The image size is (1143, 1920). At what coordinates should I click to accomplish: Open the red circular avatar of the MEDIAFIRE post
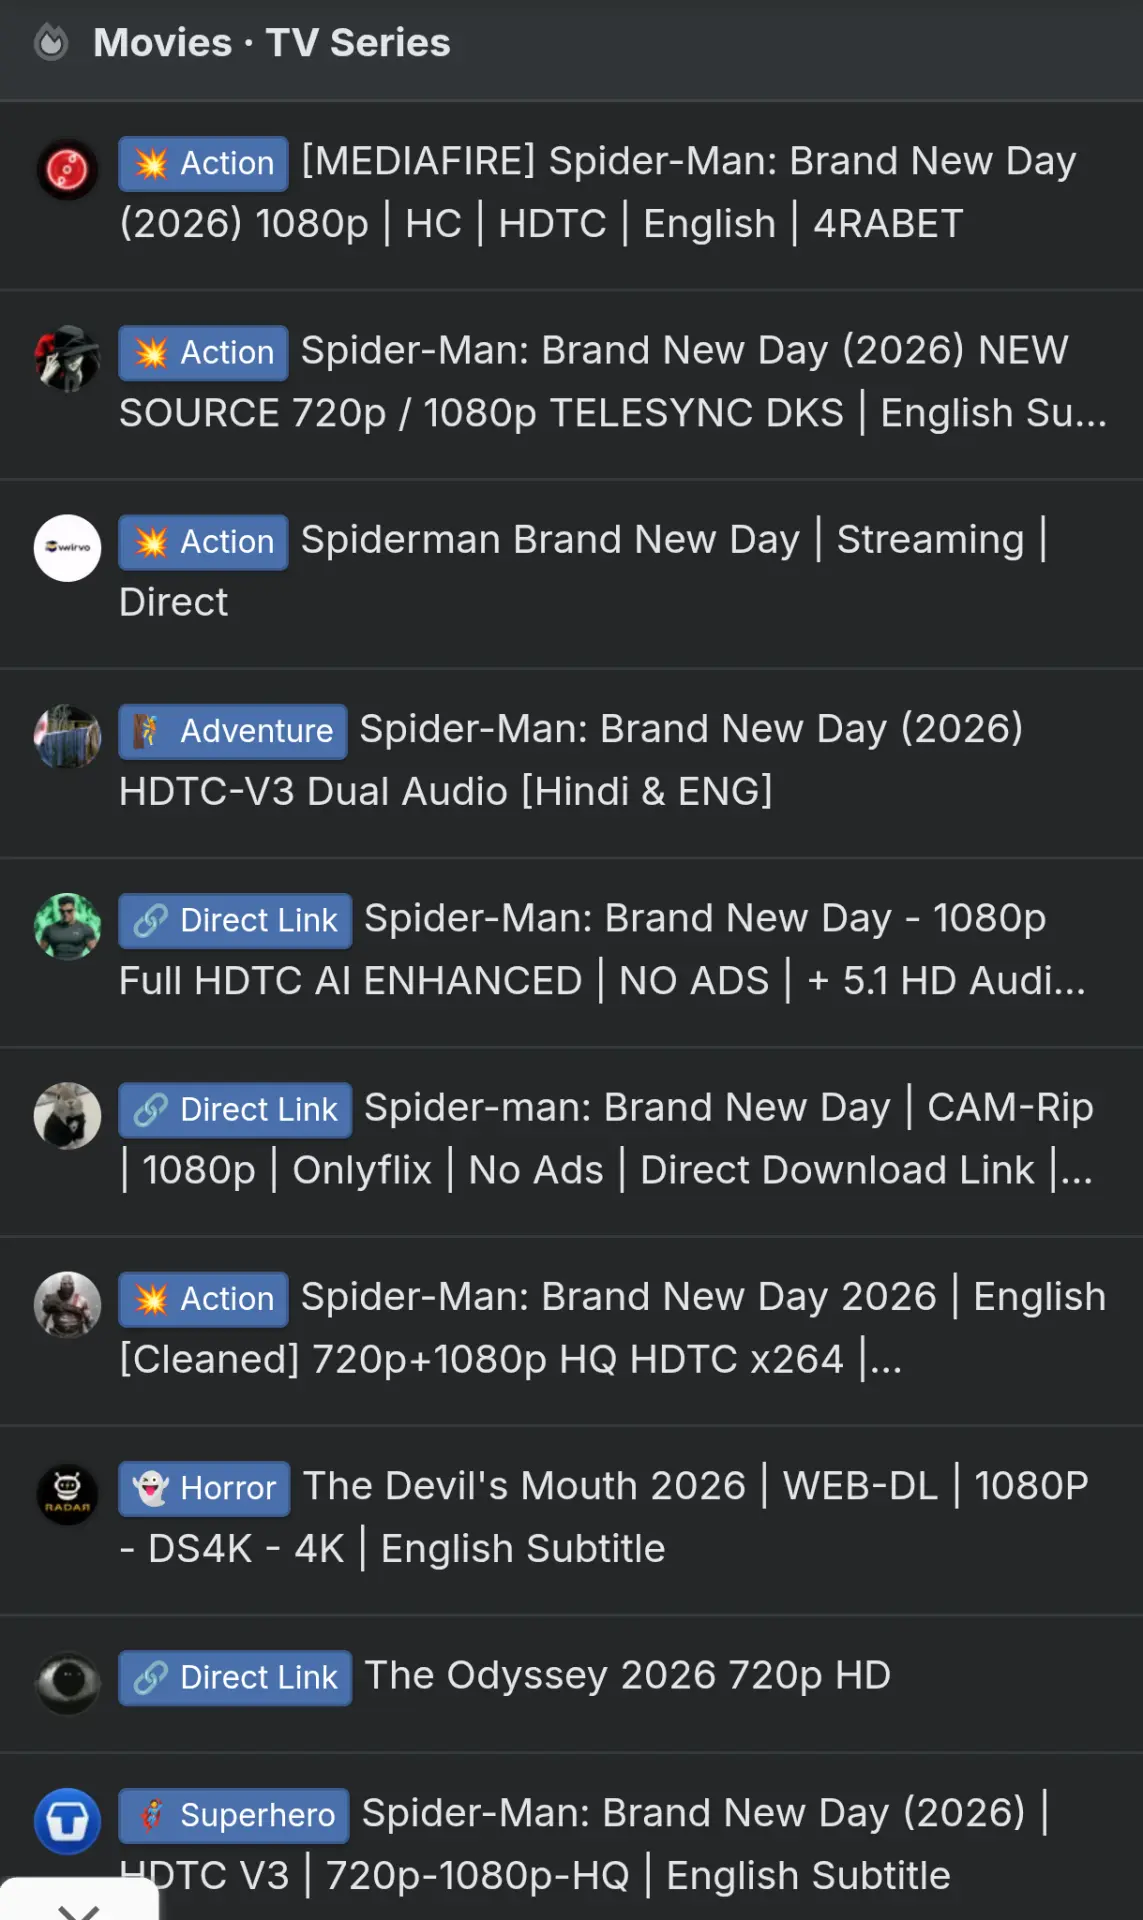67,170
